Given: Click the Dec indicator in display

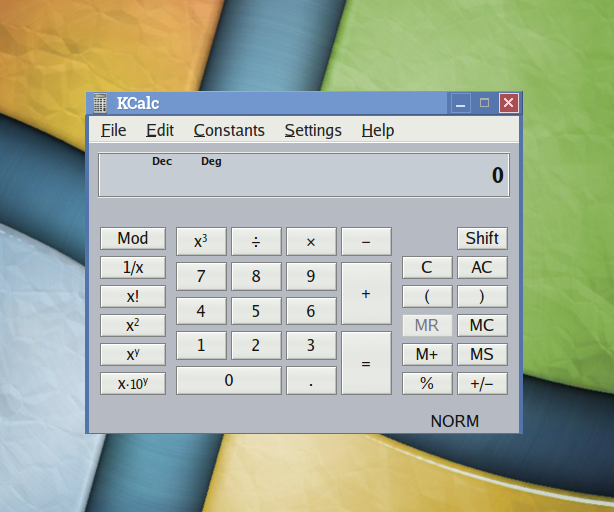Looking at the screenshot, I should click(162, 161).
